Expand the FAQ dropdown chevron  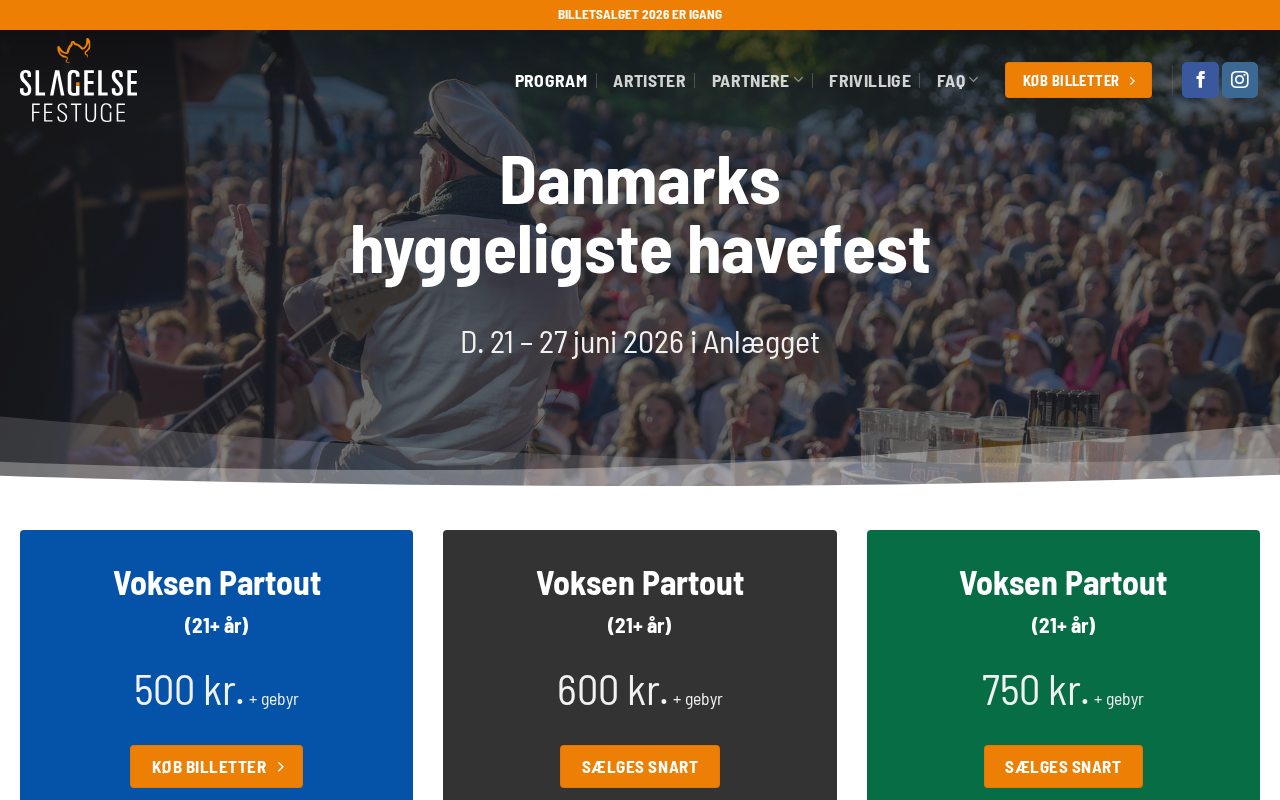(x=974, y=80)
